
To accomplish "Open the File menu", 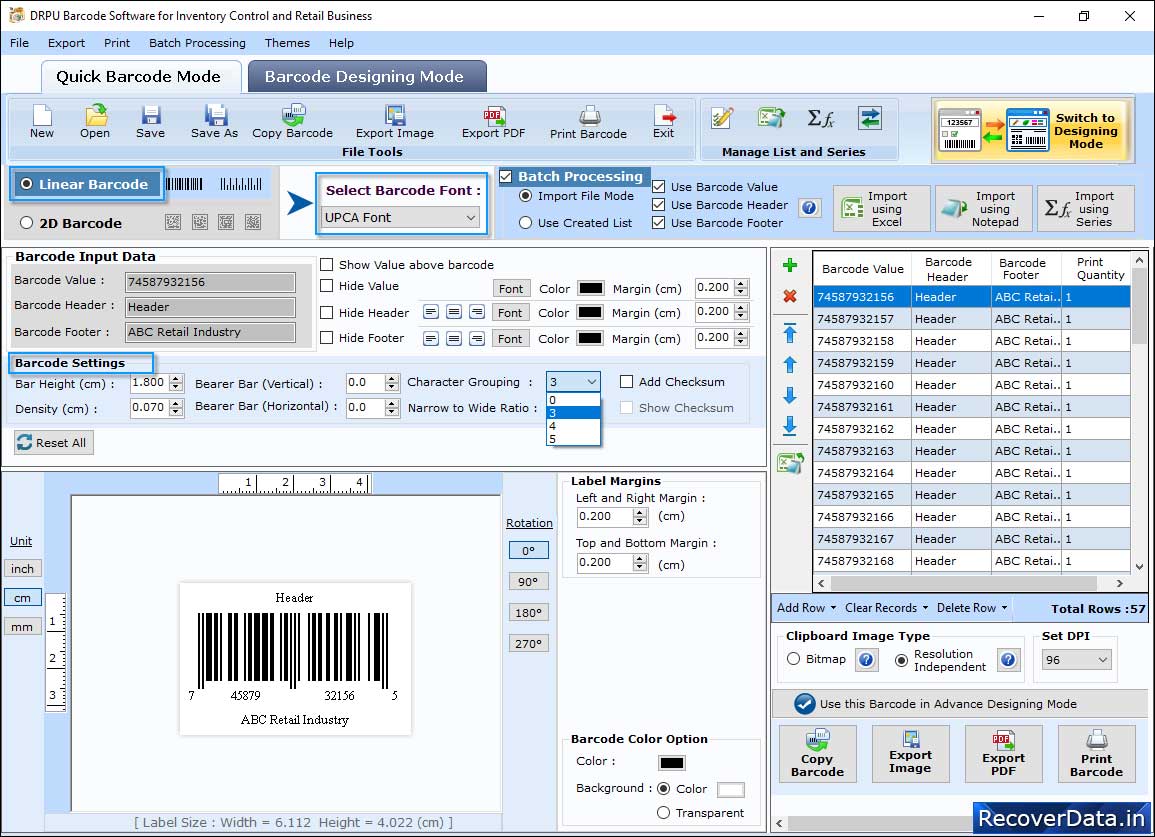I will point(19,43).
